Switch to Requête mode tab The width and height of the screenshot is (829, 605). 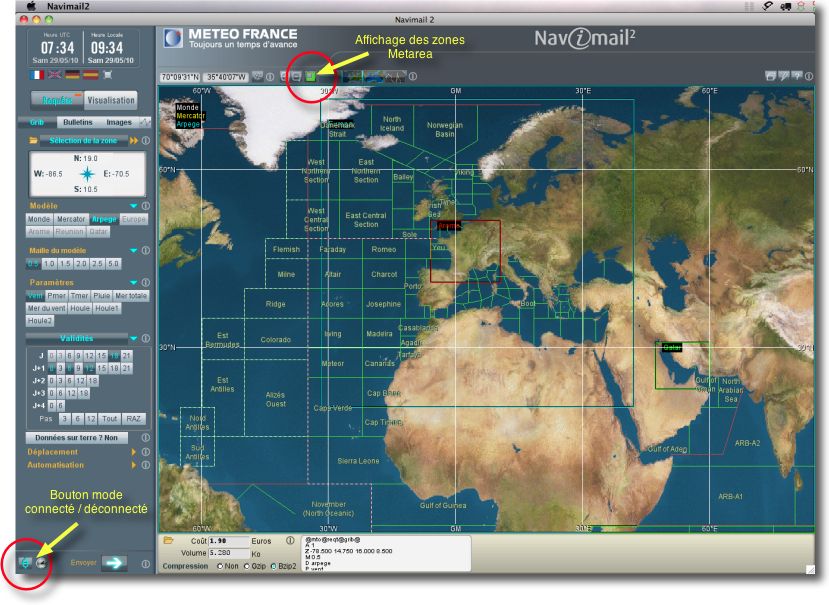(57, 100)
